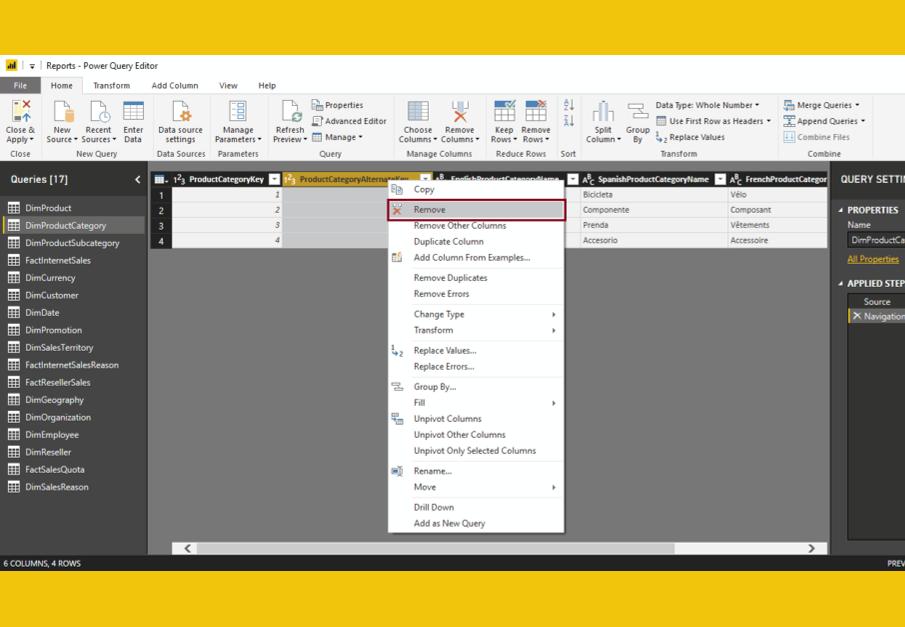Click the Choose Columns icon

coord(418,112)
